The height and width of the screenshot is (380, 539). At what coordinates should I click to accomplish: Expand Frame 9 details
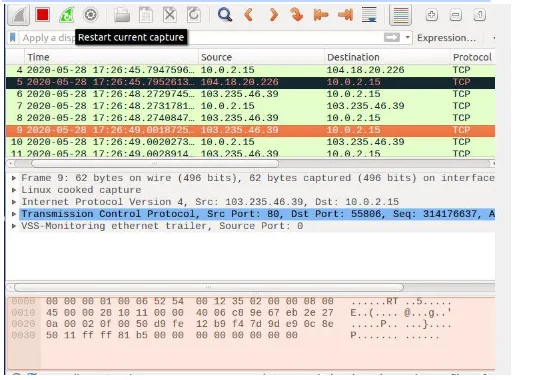point(14,178)
